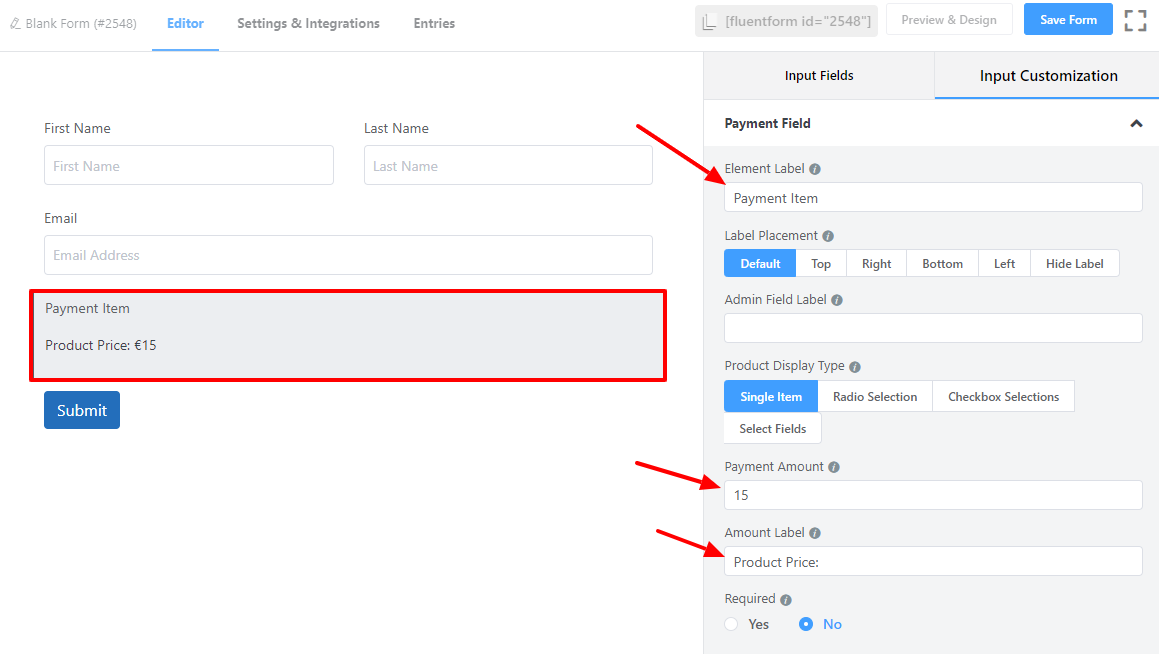Set Label Placement to Hide Label
The width and height of the screenshot is (1159, 654).
[x=1074, y=263]
